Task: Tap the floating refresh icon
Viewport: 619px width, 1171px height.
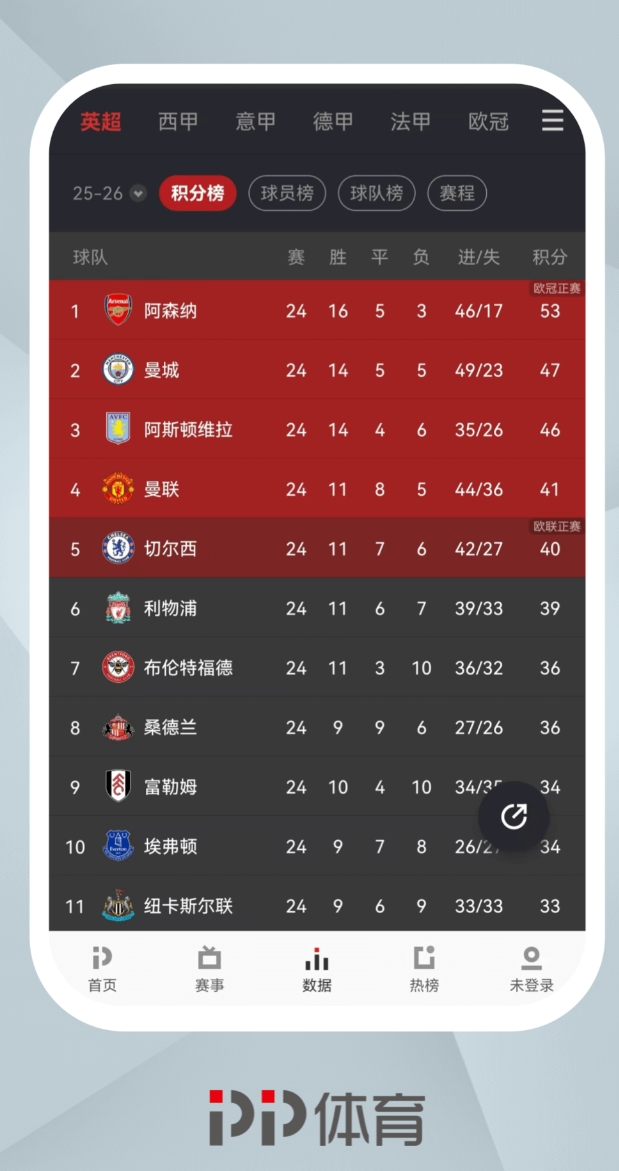Action: click(514, 817)
